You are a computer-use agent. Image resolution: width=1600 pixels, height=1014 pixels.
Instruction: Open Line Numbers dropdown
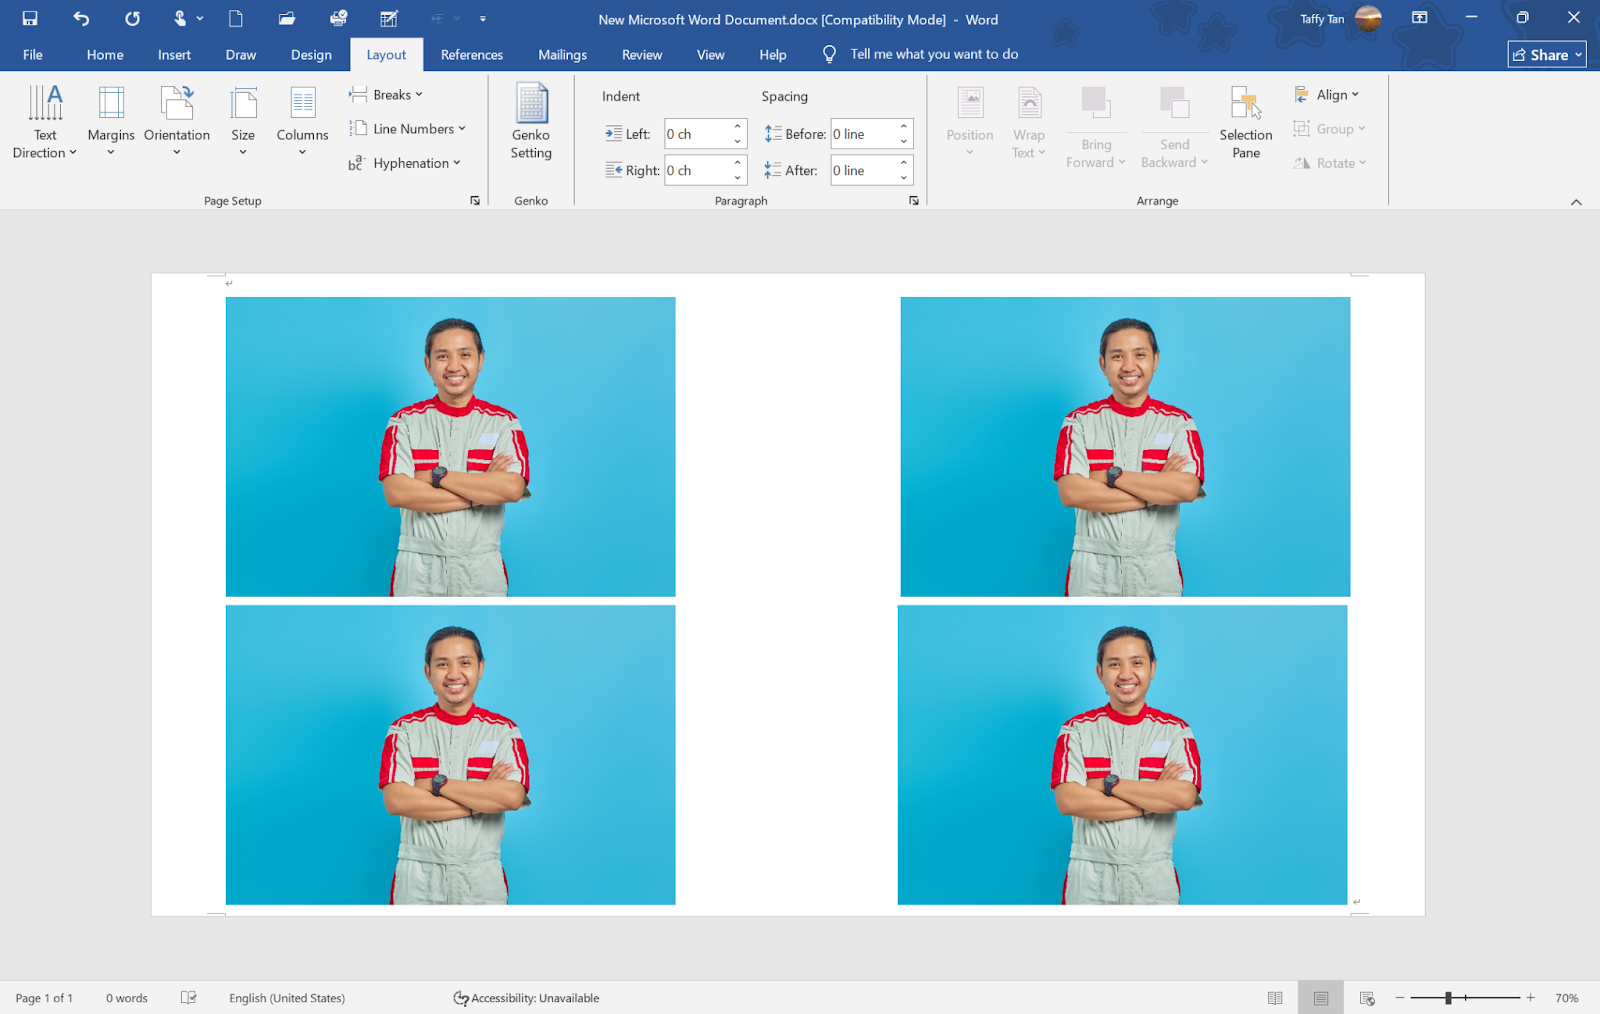[408, 129]
